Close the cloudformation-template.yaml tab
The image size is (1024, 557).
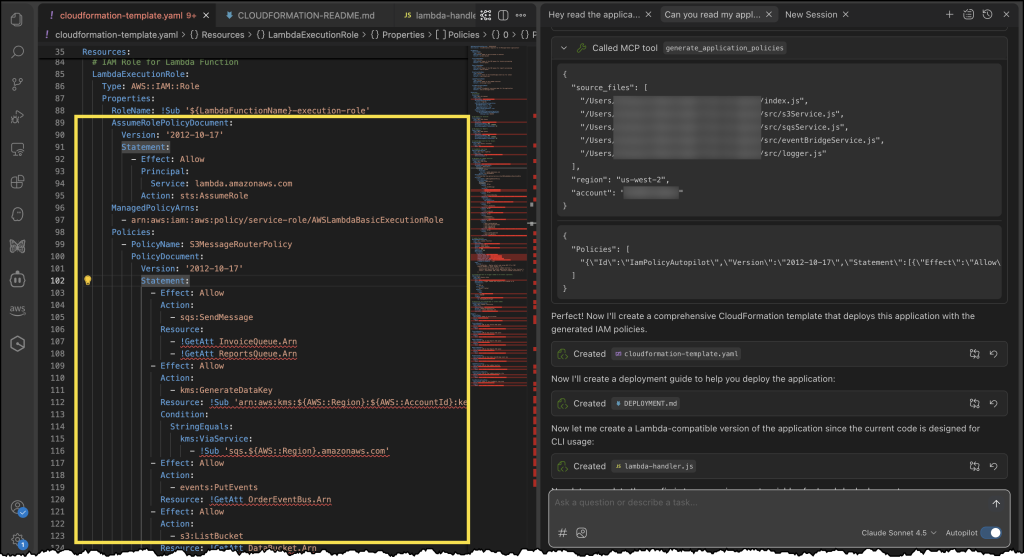[x=204, y=15]
